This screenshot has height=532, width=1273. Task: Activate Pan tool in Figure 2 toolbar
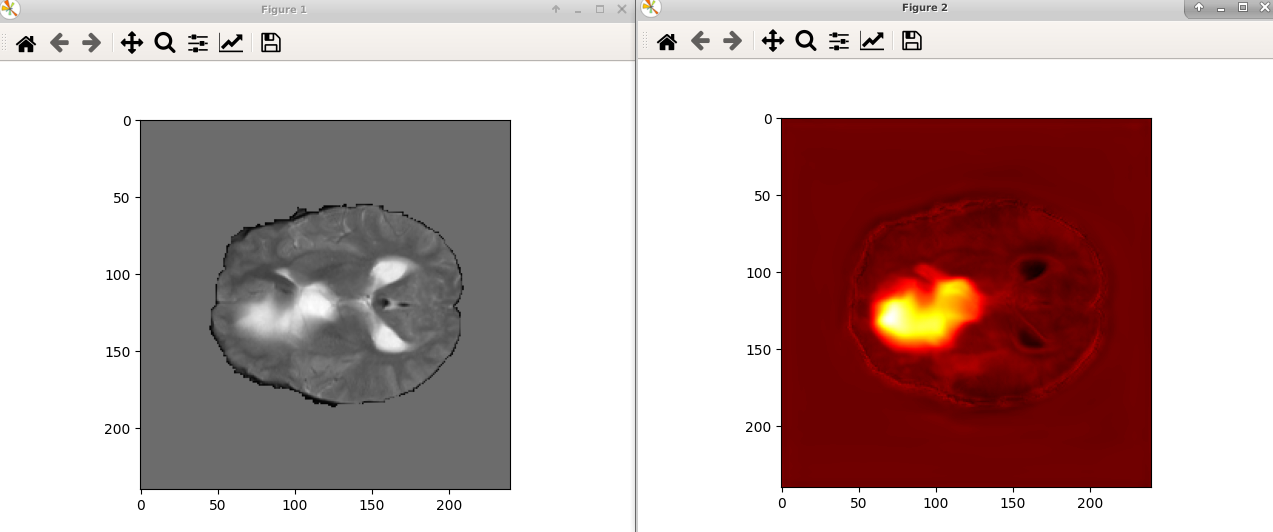point(772,41)
